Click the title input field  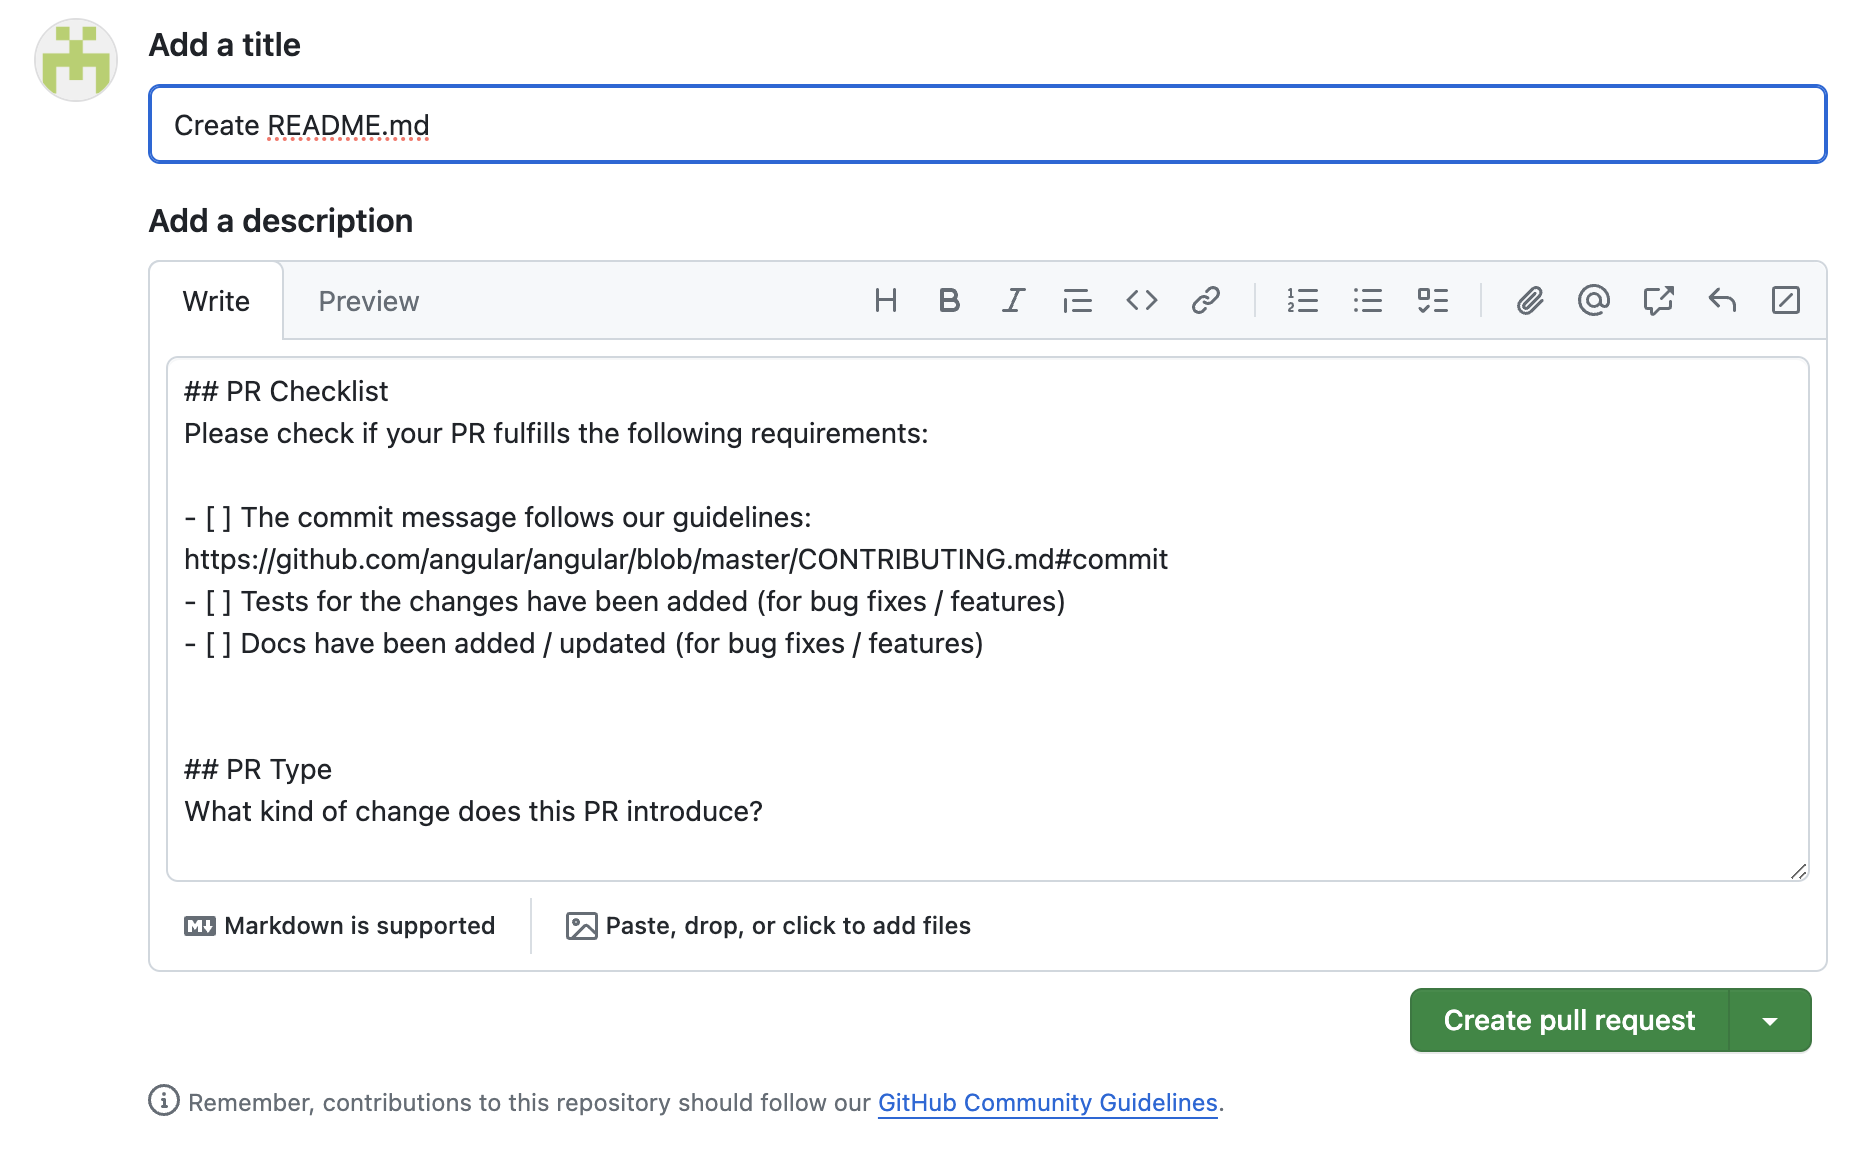click(987, 125)
